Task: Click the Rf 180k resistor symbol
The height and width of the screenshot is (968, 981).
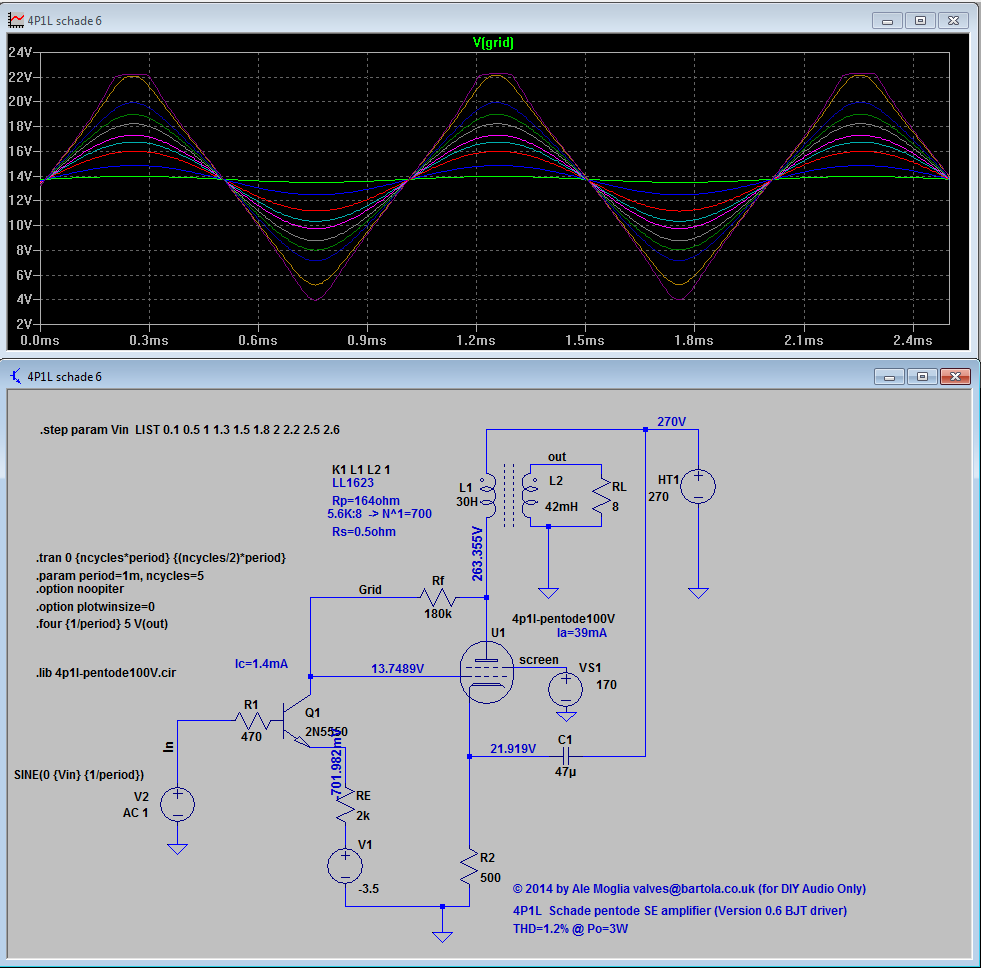Action: click(438, 598)
